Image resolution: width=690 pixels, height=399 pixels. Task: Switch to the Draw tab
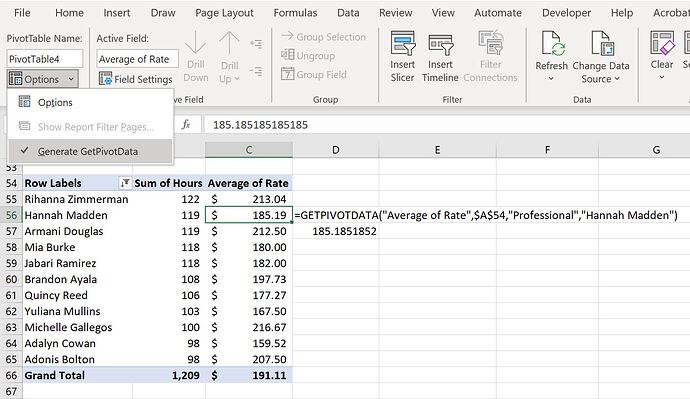[163, 13]
